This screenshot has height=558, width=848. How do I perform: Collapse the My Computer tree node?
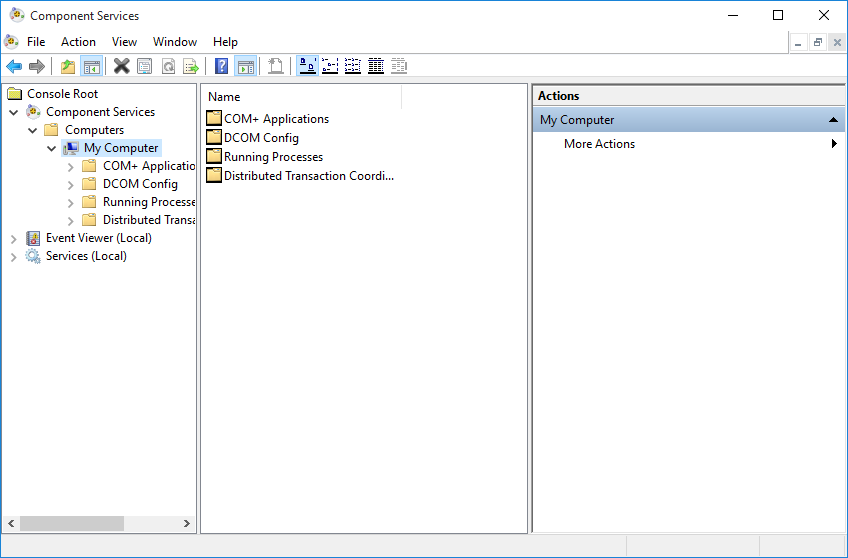tap(52, 148)
